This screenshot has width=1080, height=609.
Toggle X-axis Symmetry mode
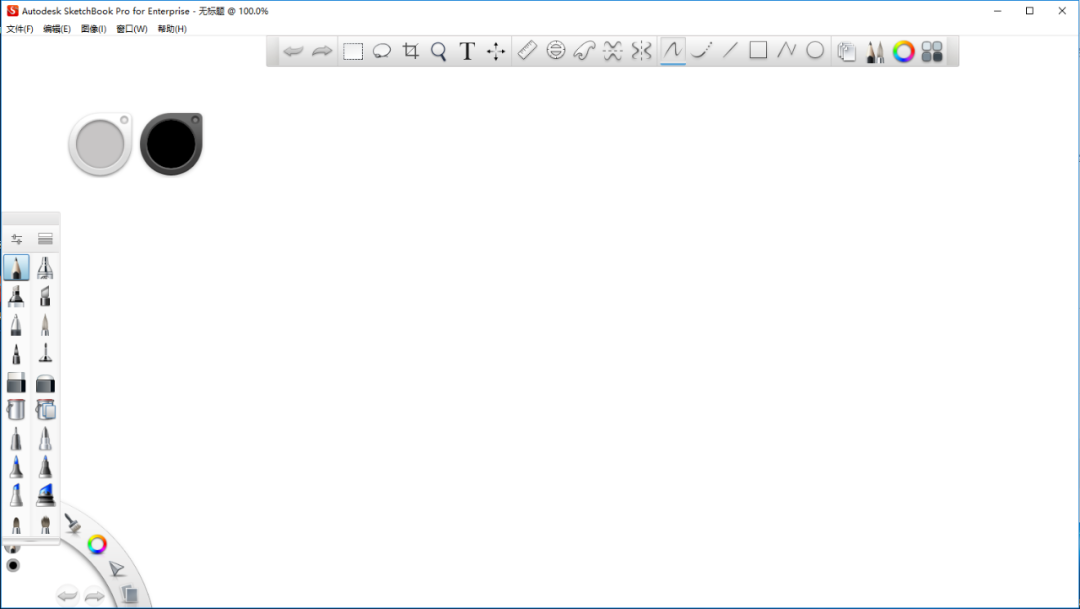pyautogui.click(x=612, y=50)
